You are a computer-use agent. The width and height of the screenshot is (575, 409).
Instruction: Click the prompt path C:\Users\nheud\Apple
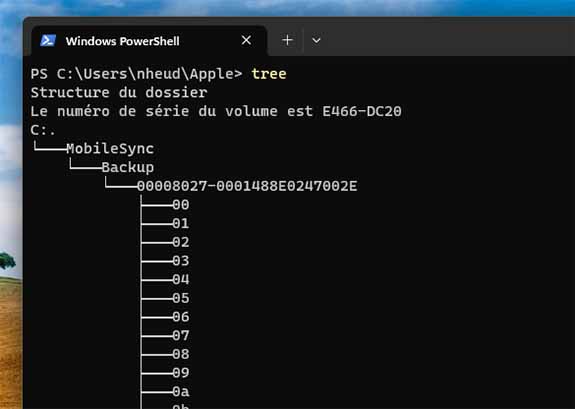tap(145, 74)
